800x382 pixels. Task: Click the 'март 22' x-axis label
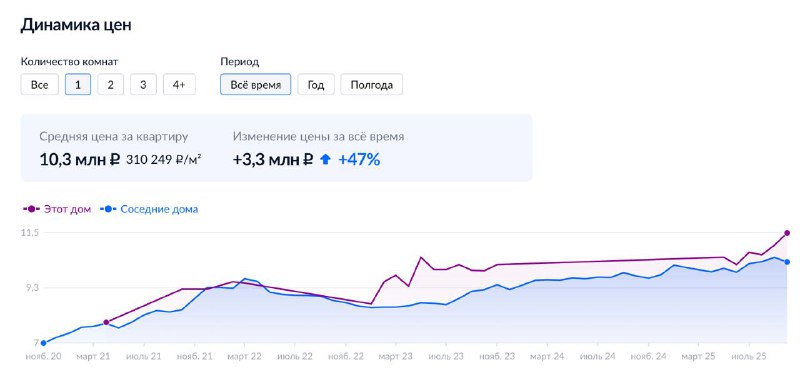click(244, 356)
